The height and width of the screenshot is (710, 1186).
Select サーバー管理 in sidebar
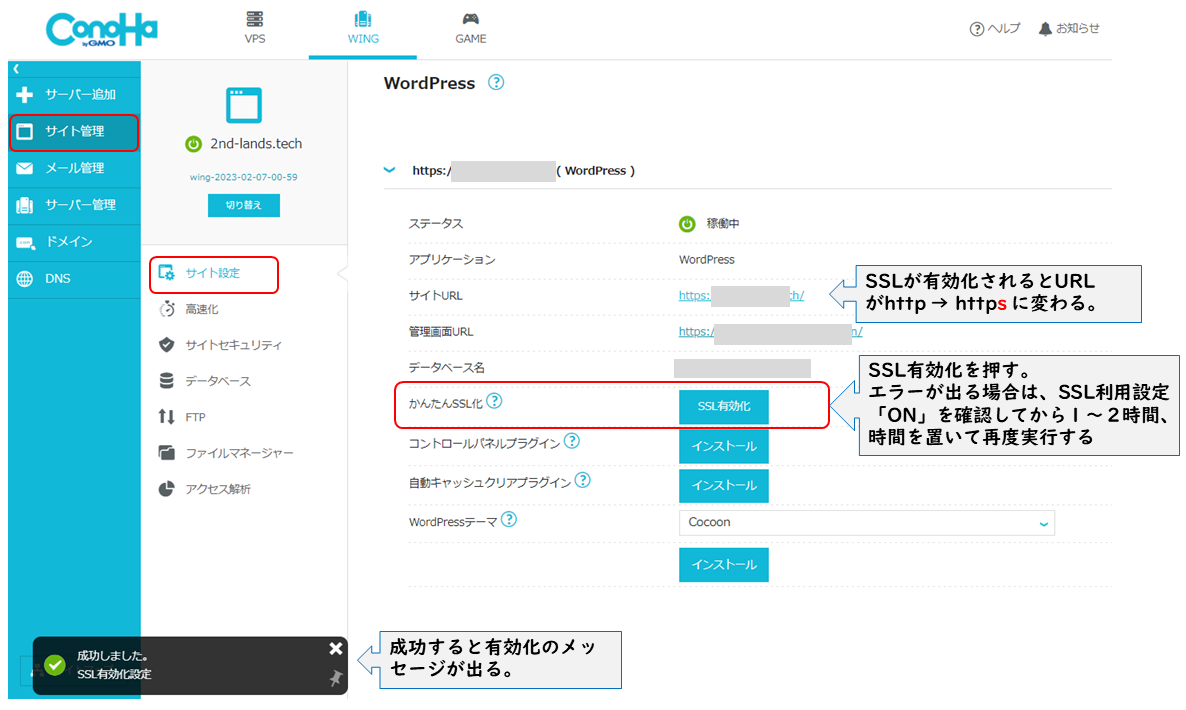74,205
